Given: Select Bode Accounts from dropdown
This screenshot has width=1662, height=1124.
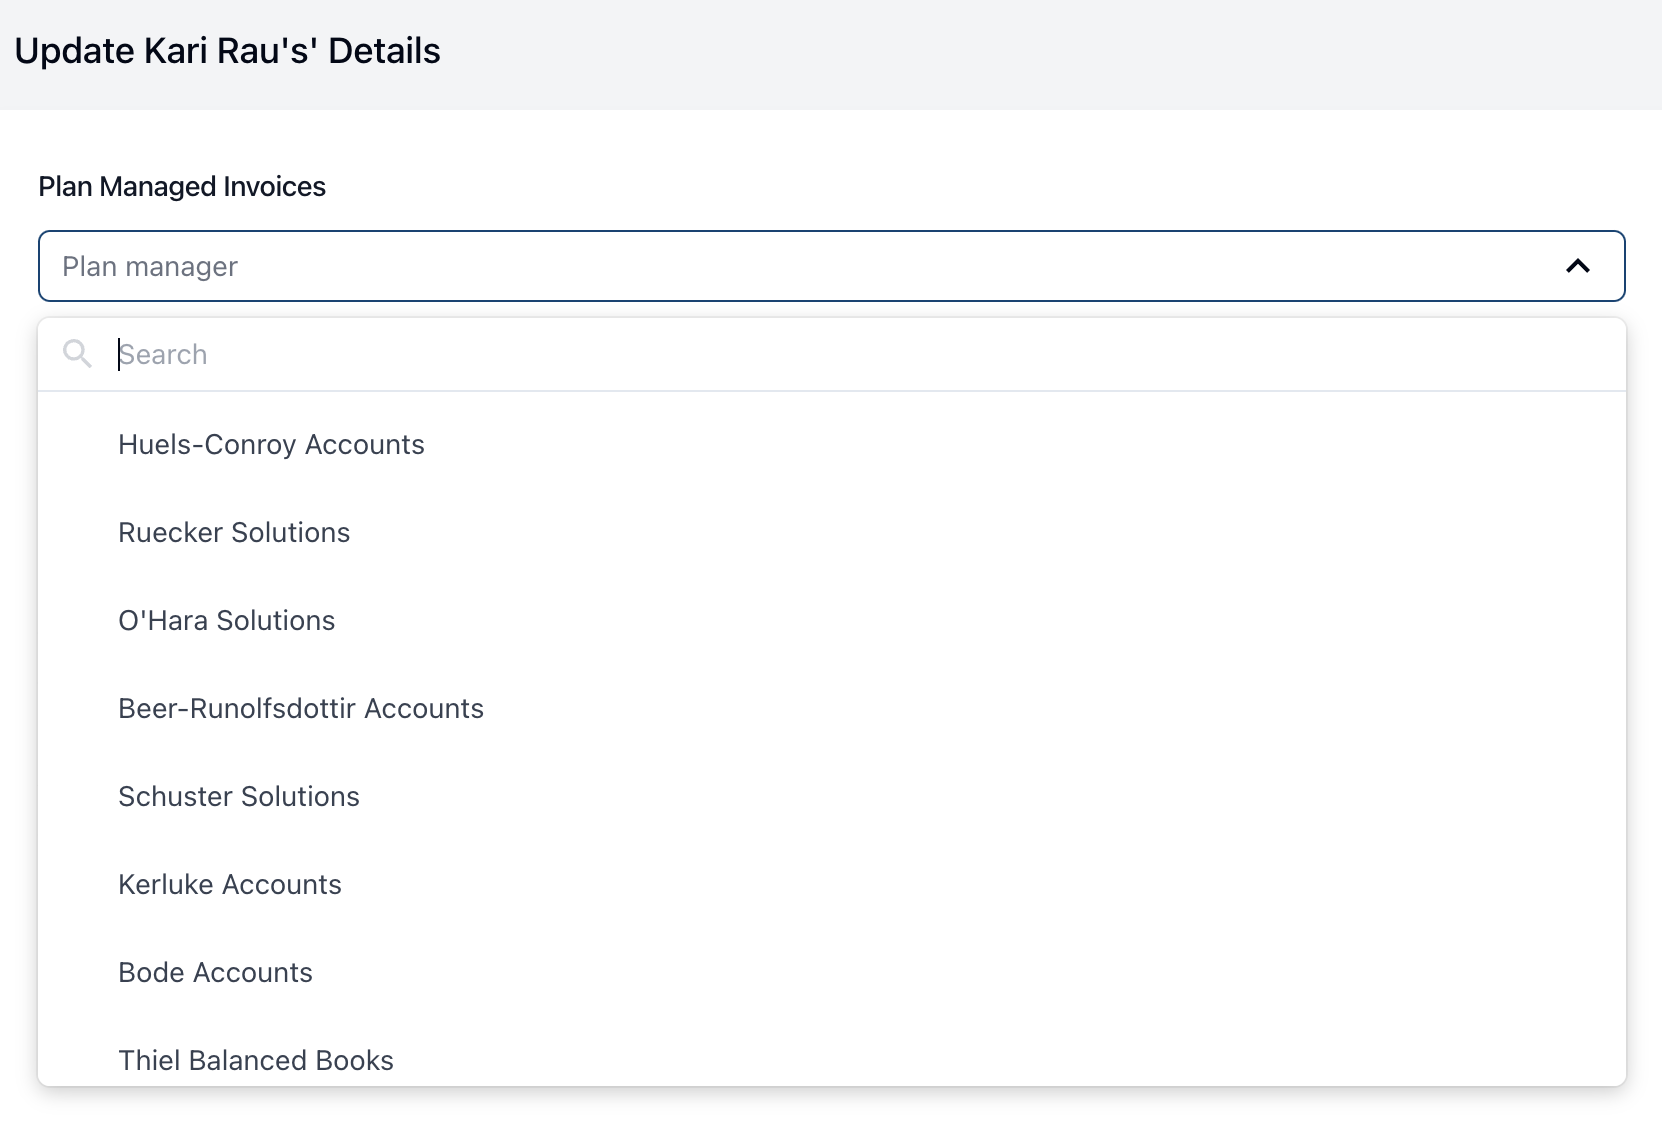Looking at the screenshot, I should 832,973.
